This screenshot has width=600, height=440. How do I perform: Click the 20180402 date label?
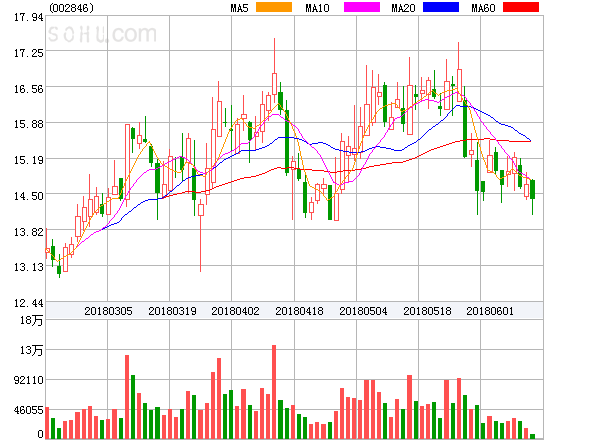pos(235,311)
